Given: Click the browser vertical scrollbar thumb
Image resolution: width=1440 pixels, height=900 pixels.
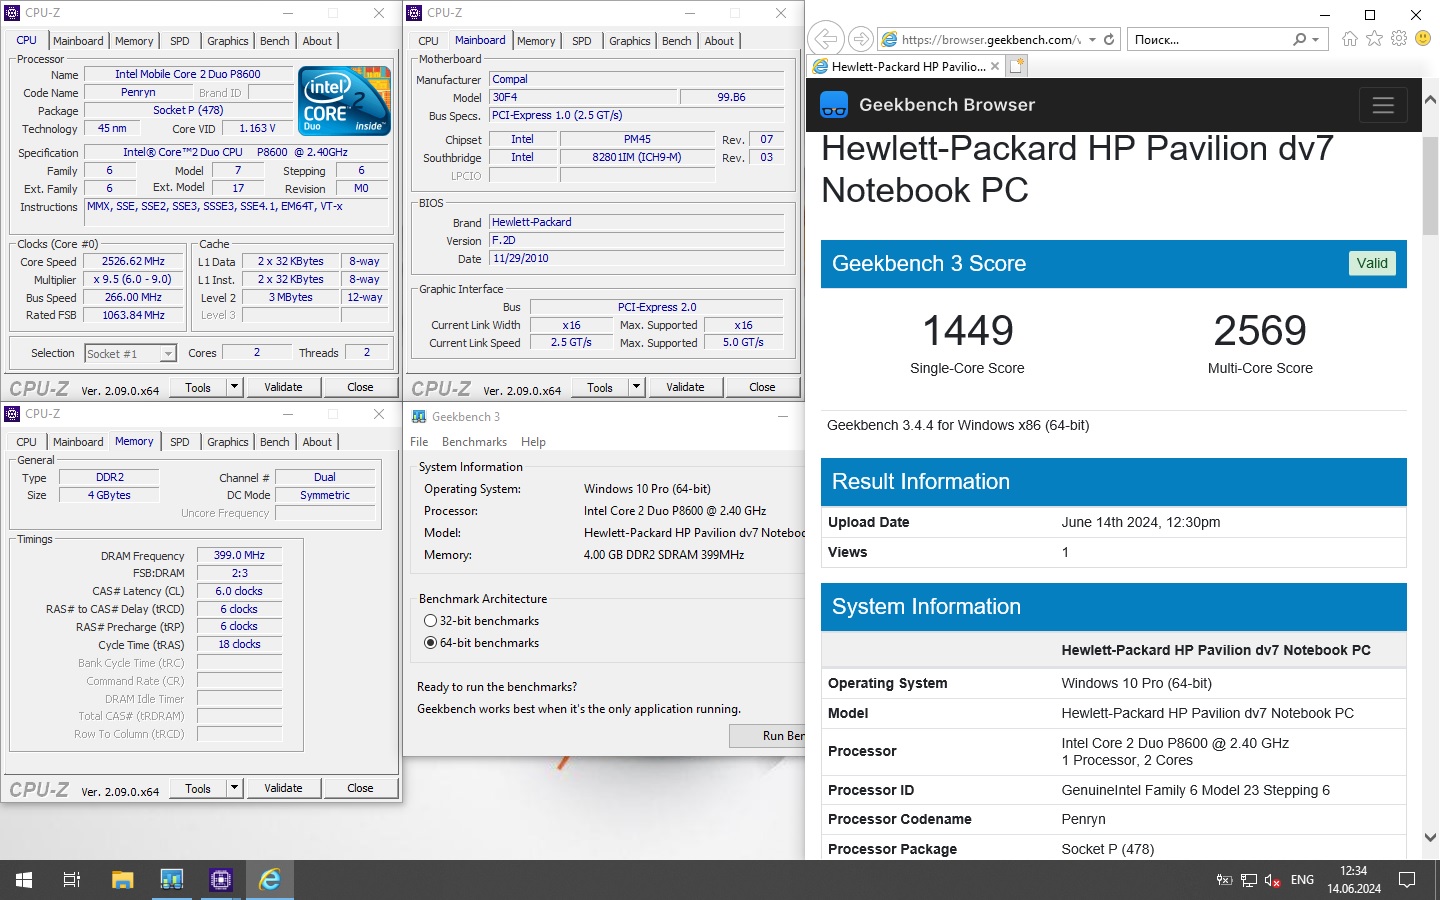Looking at the screenshot, I should [x=1430, y=185].
